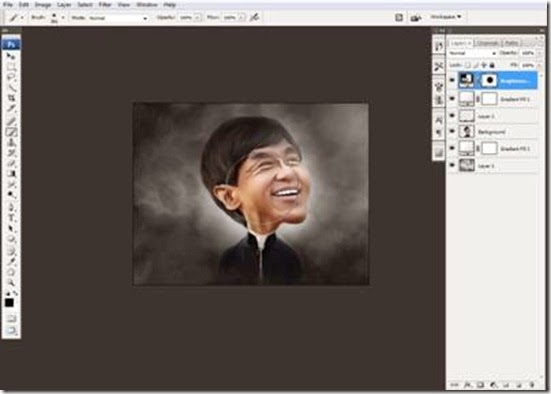Image resolution: width=551 pixels, height=394 pixels.
Task: Click the black foreground color swatch
Action: click(x=9, y=303)
